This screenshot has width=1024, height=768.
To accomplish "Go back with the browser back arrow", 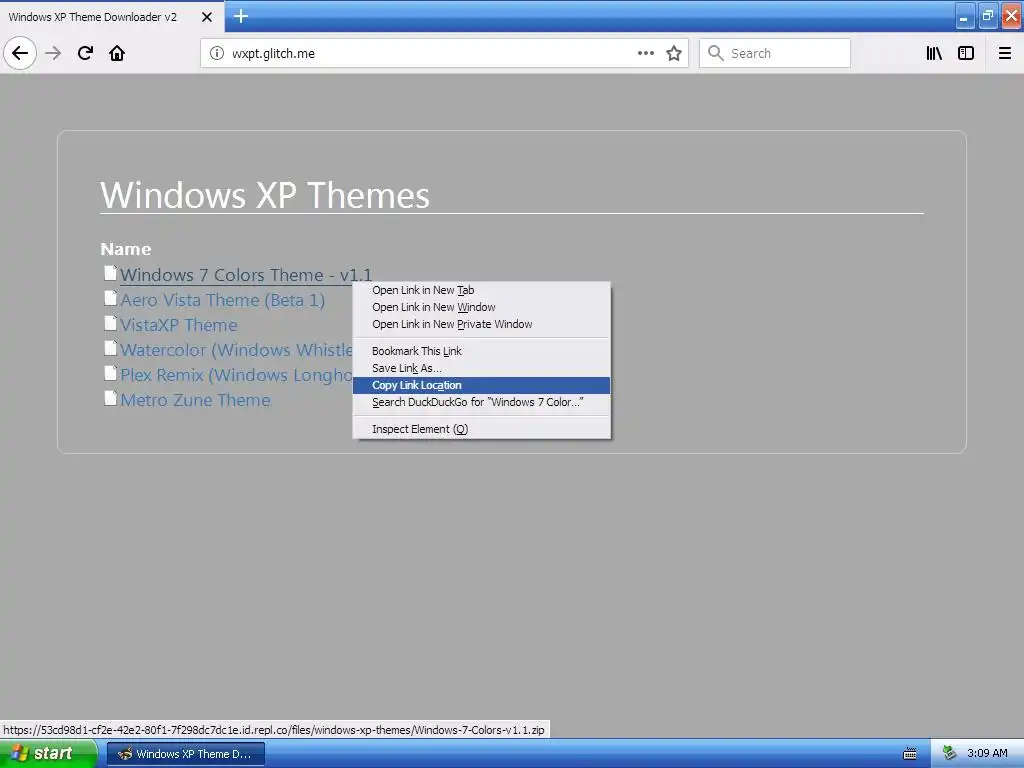I will [x=20, y=53].
